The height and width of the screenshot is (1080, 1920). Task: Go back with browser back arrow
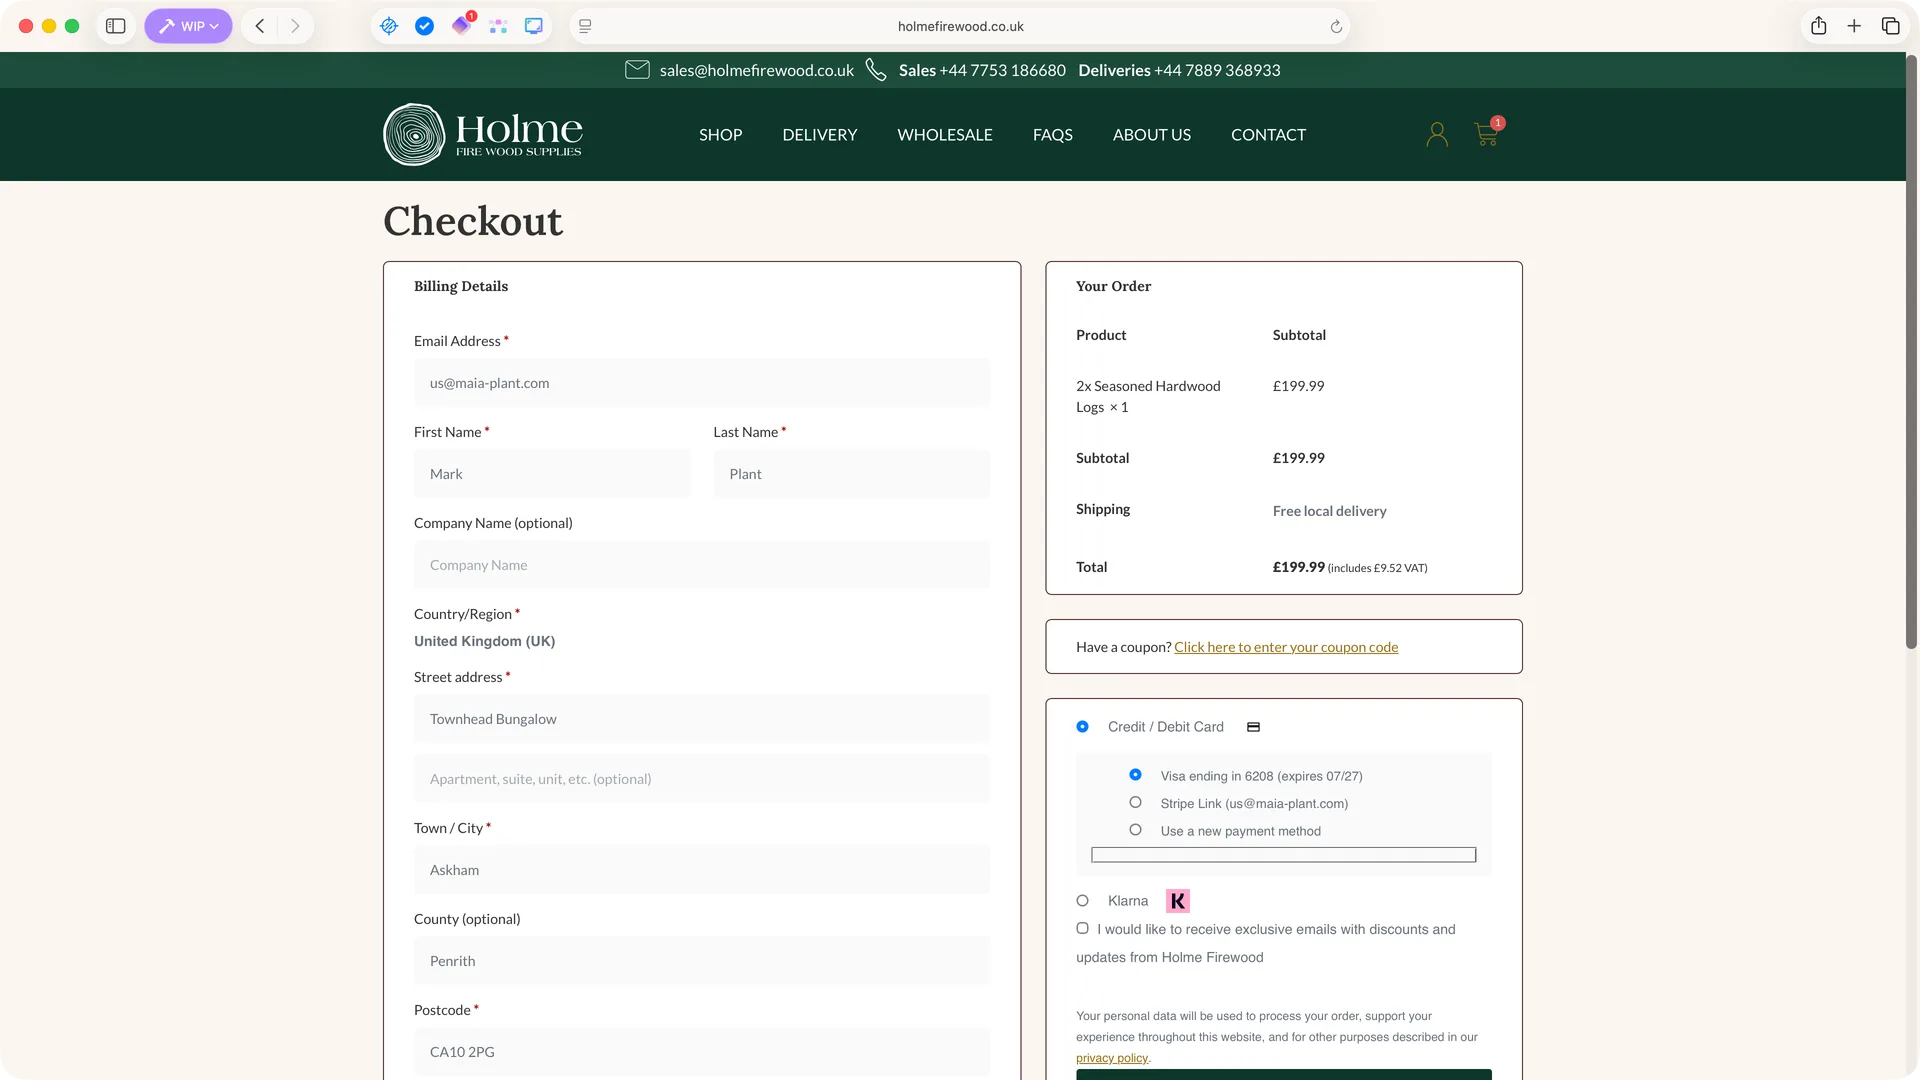260,26
